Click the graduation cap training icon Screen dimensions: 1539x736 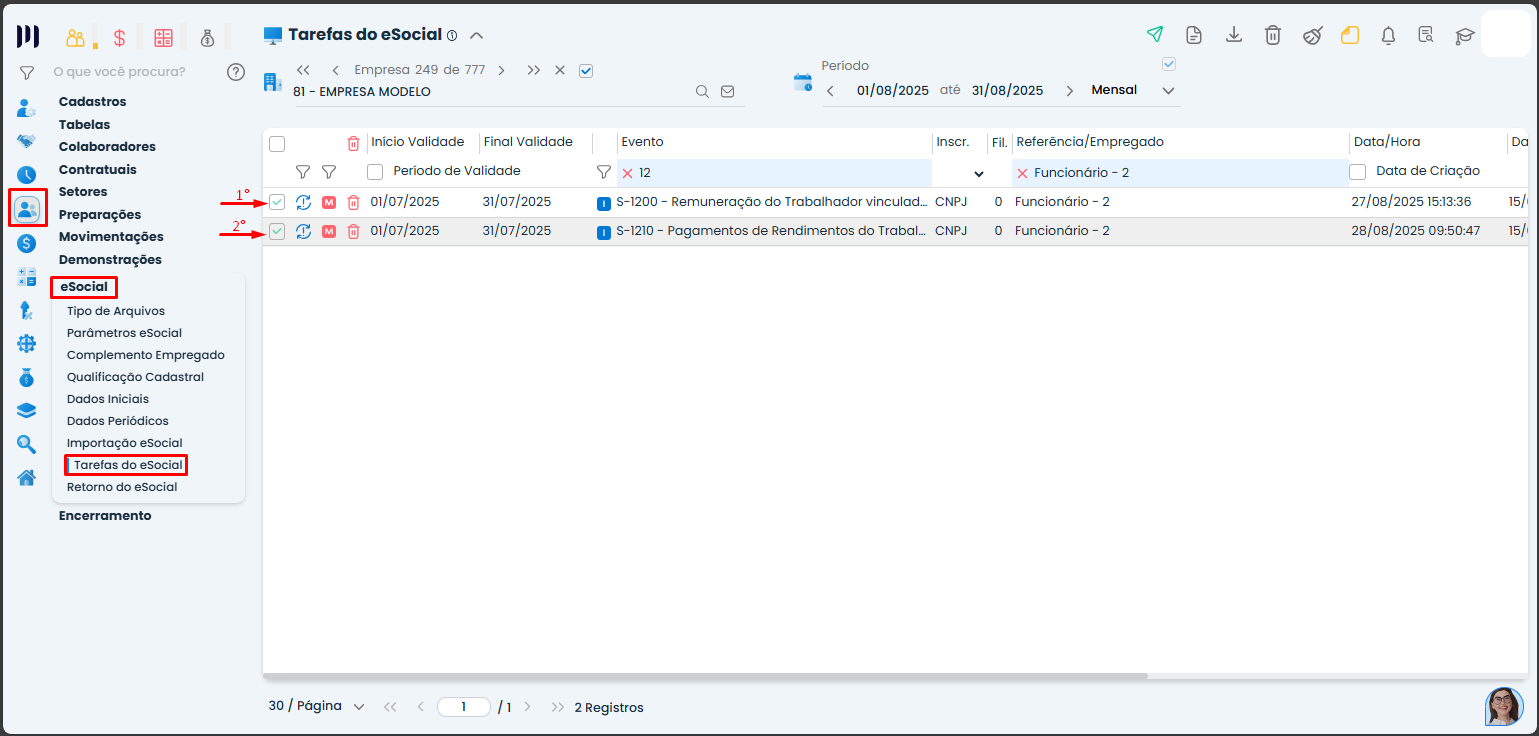pos(1465,35)
